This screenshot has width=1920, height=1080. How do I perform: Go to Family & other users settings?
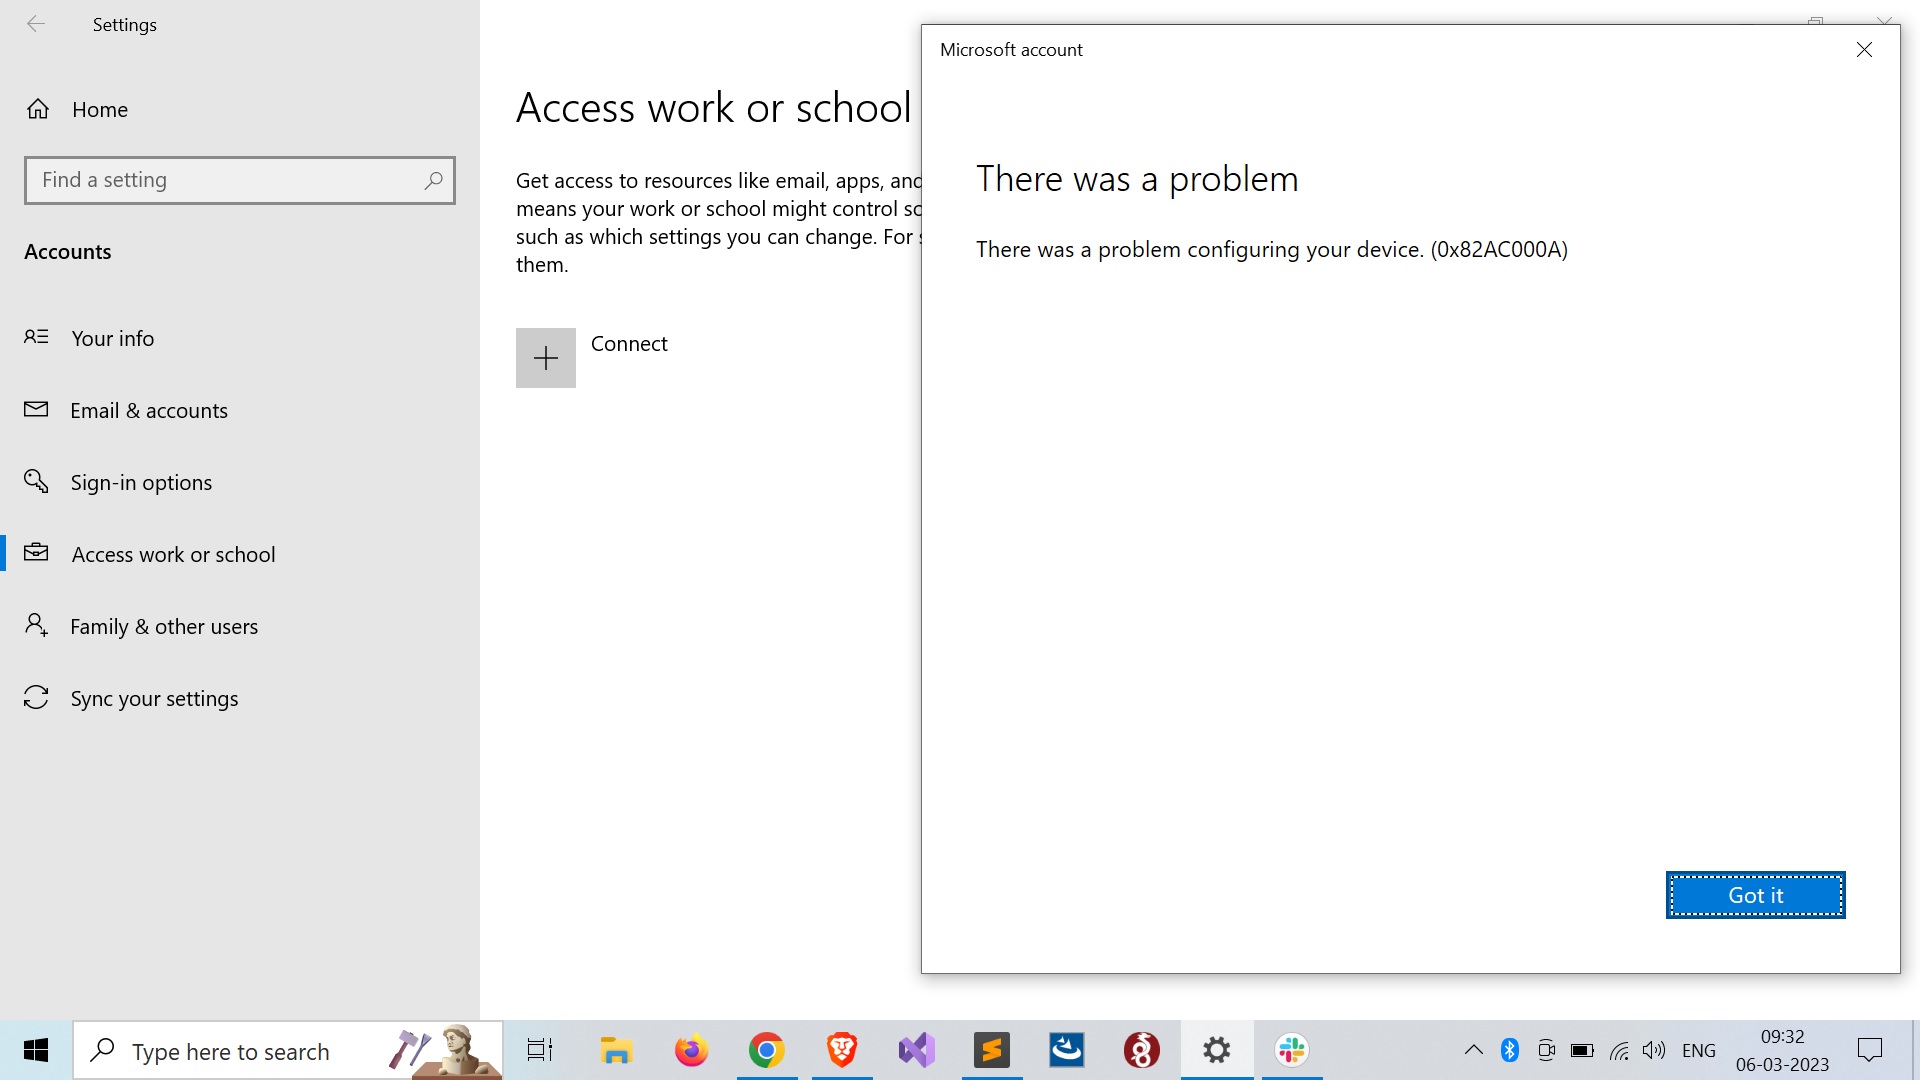click(163, 626)
